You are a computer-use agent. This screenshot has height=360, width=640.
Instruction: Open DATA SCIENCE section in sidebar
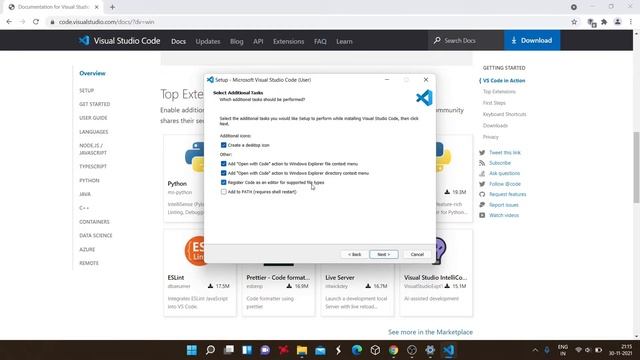(x=96, y=236)
